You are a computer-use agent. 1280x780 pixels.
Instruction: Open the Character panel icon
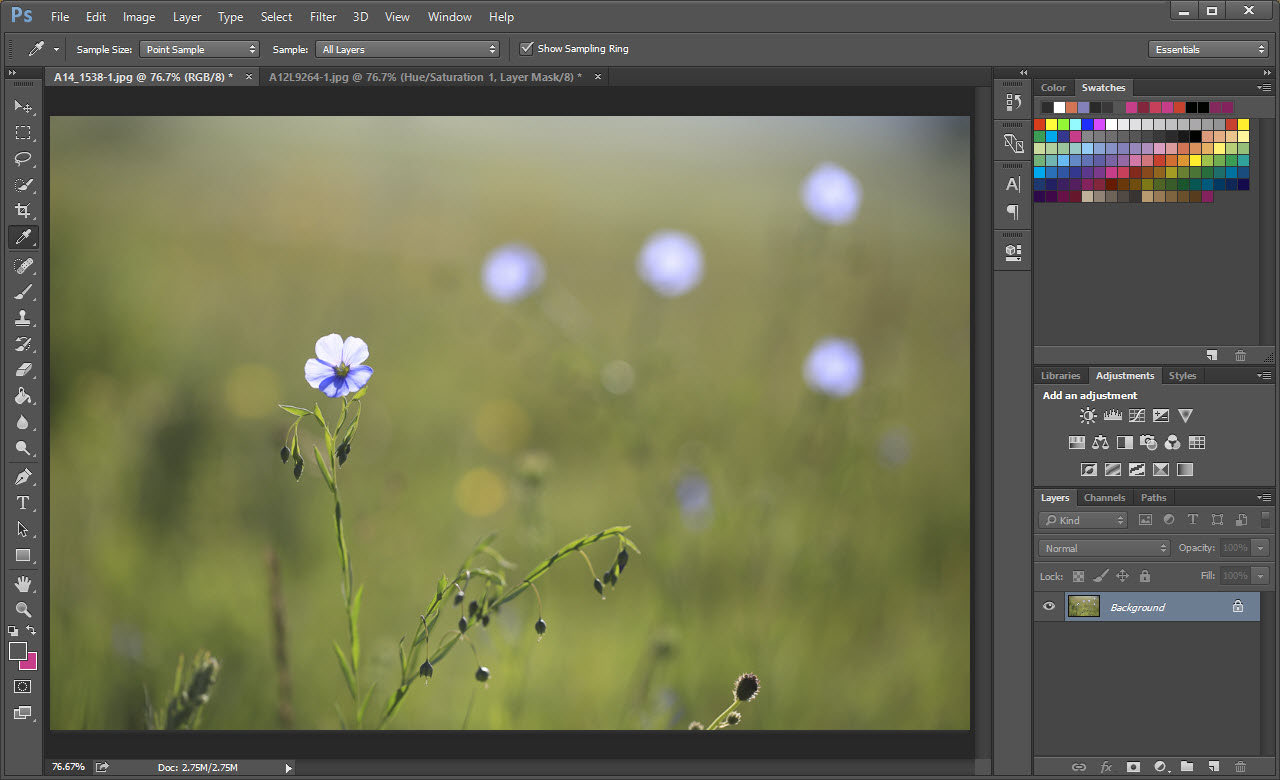(x=1013, y=184)
